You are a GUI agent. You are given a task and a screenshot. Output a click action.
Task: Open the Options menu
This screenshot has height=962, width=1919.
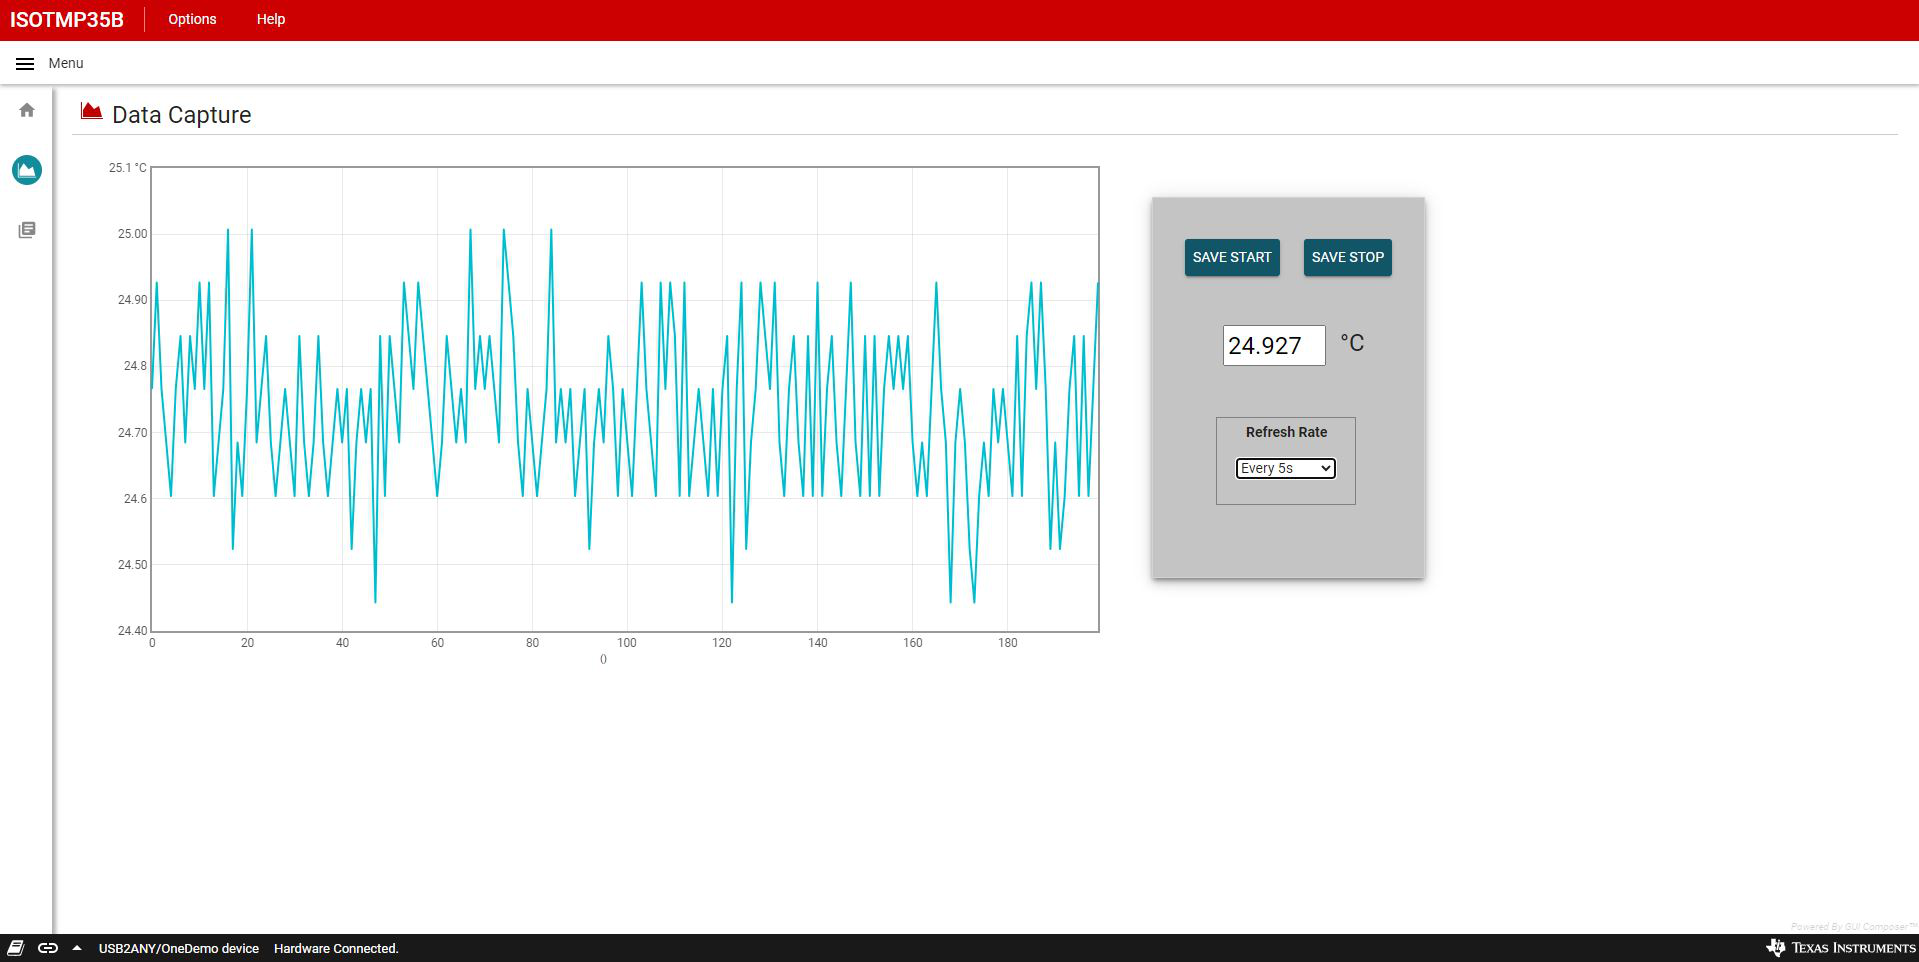192,19
